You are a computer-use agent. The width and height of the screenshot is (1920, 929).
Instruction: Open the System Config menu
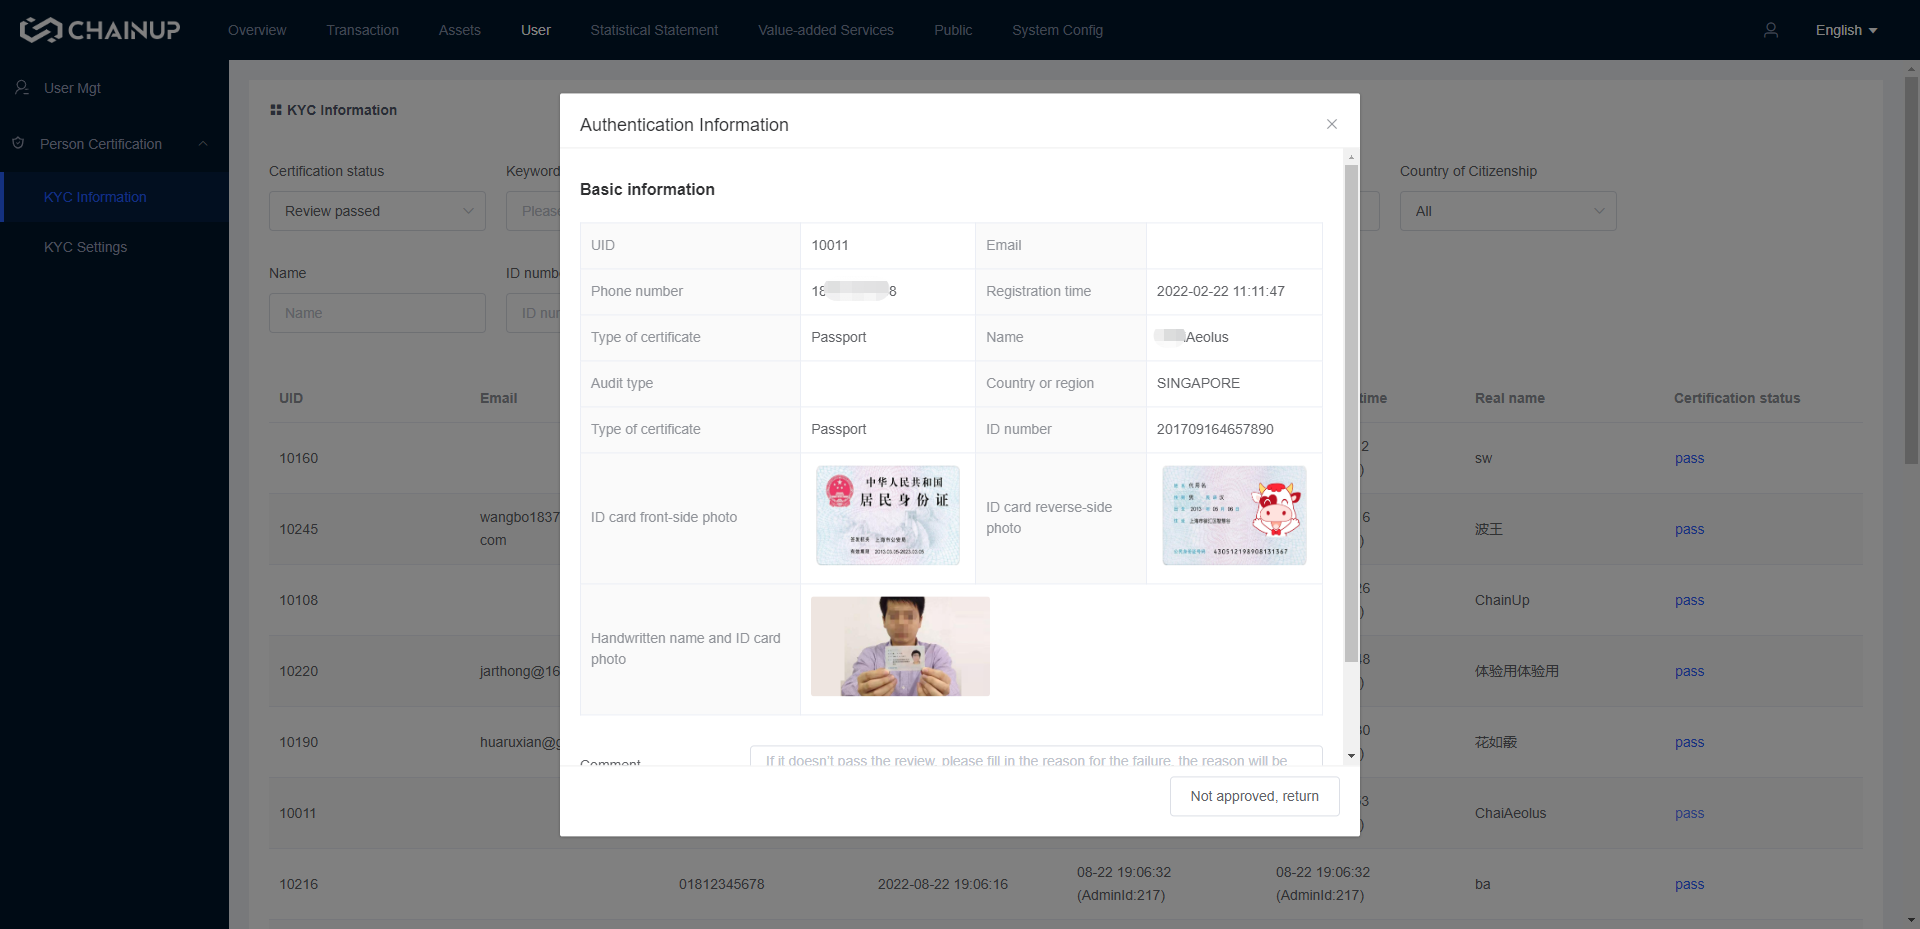coord(1057,30)
